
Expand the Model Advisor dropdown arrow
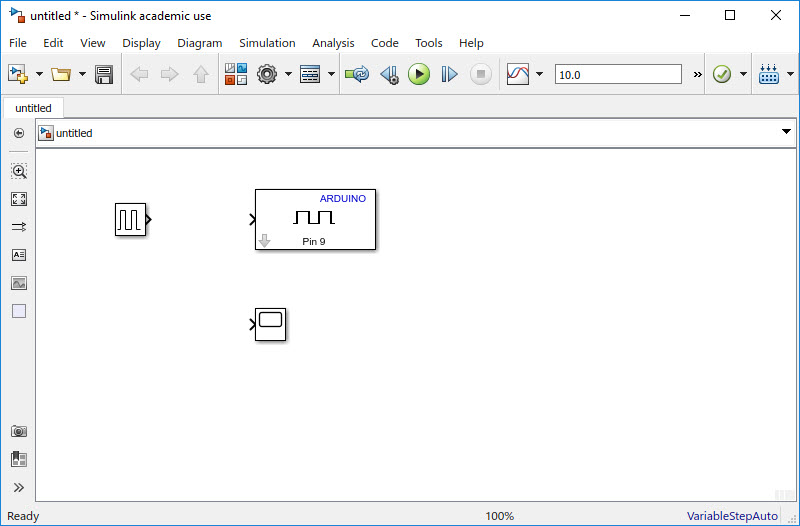click(743, 74)
